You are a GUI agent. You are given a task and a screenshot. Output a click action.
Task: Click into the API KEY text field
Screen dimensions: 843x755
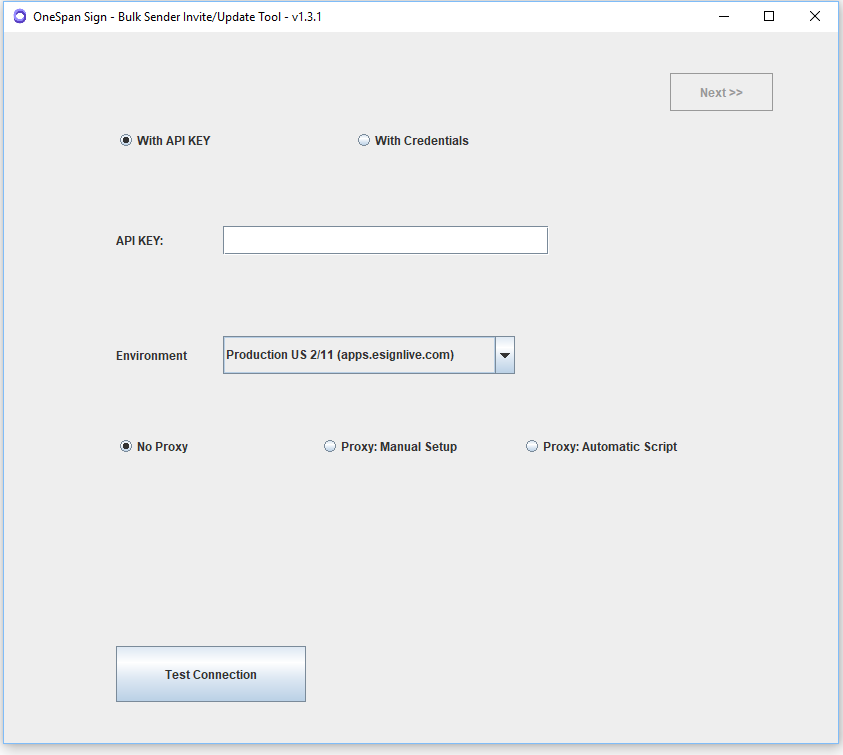click(385, 240)
